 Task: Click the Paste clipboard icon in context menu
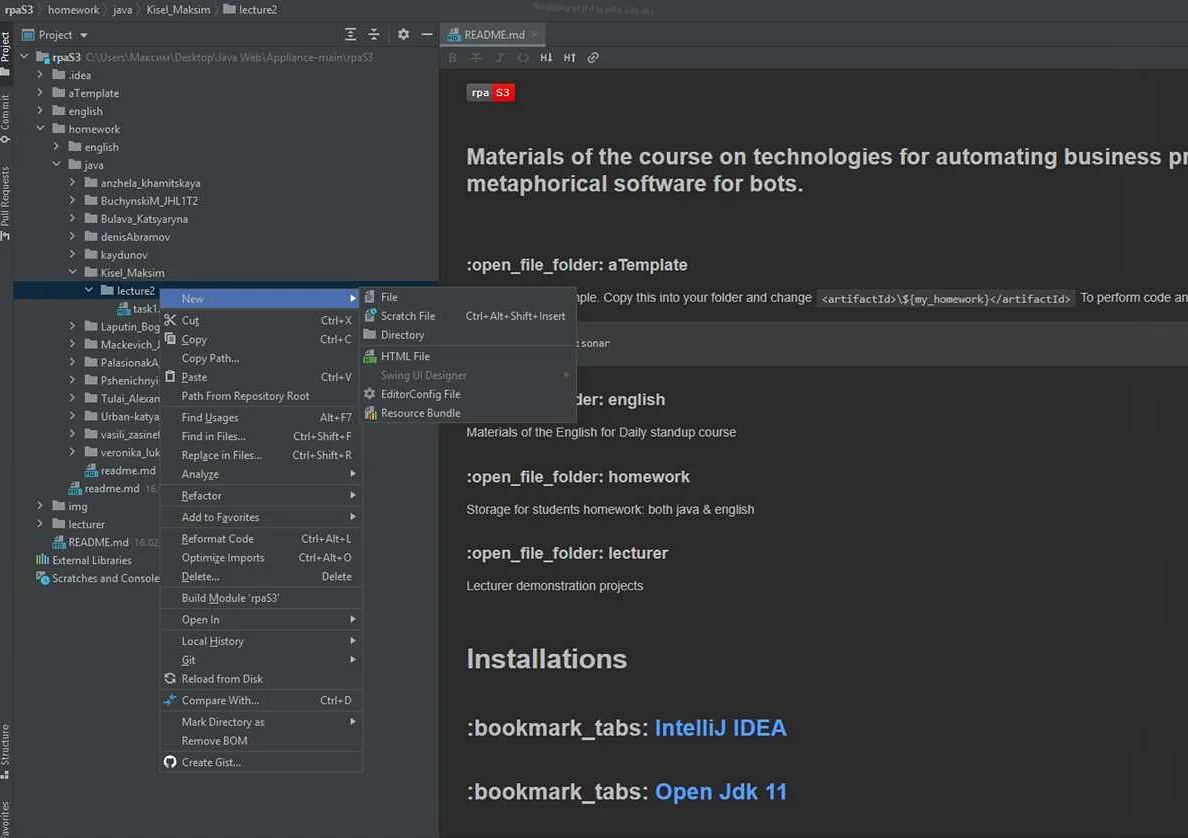pyautogui.click(x=170, y=377)
